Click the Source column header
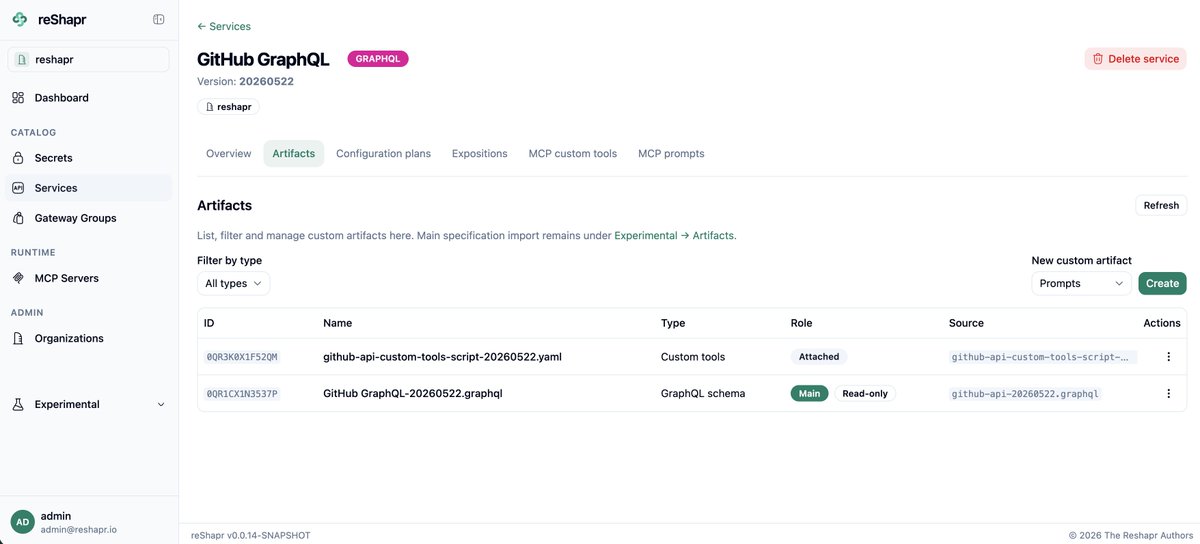Image resolution: width=1200 pixels, height=544 pixels. (x=966, y=323)
